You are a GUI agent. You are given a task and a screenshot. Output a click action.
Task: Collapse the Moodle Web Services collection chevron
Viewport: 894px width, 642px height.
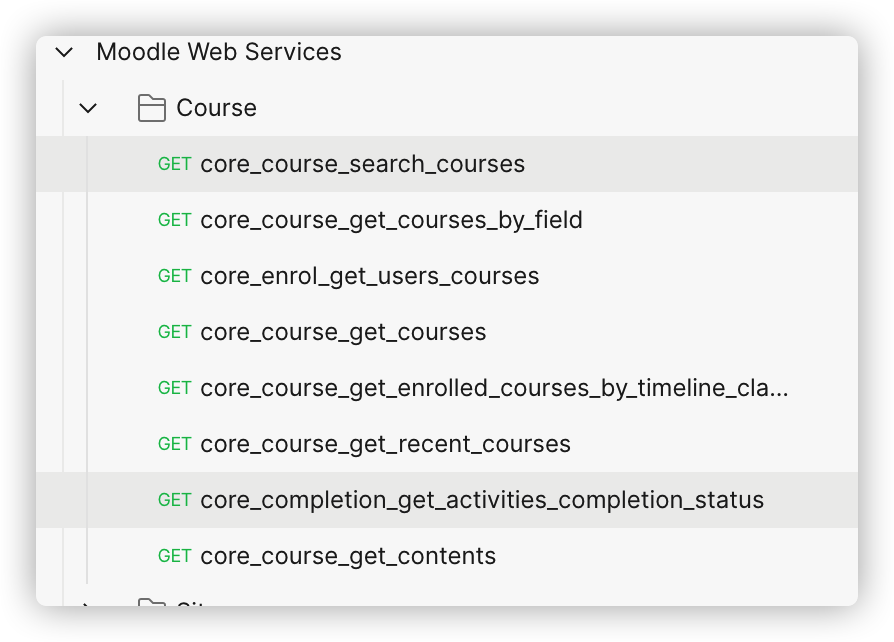coord(64,52)
